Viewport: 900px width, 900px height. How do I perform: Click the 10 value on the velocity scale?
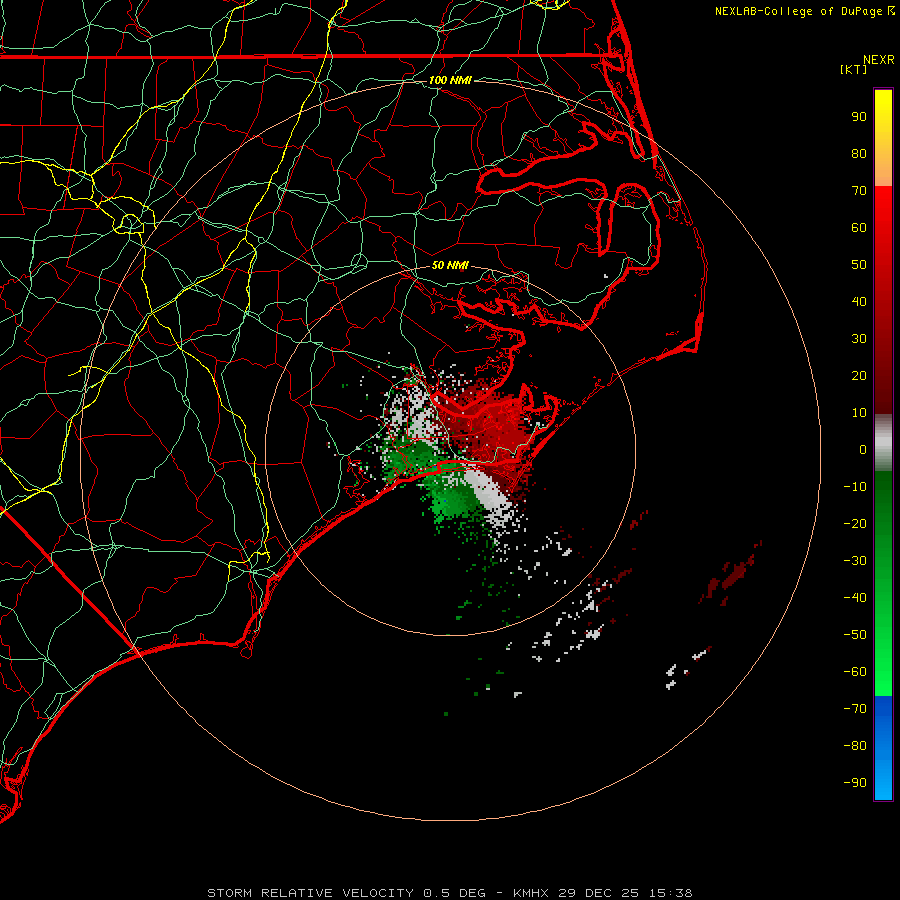tap(859, 413)
